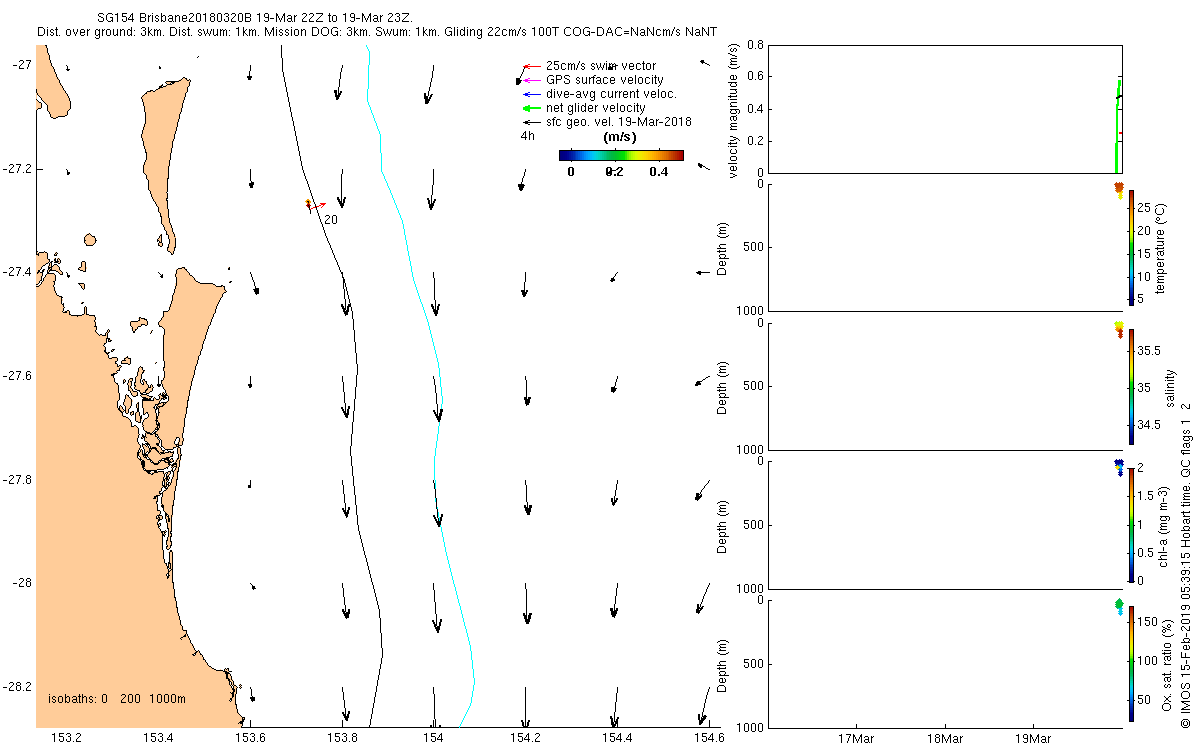Click the oxygen saturation profile data points
This screenshot has height=750, width=1200.
1119,606
